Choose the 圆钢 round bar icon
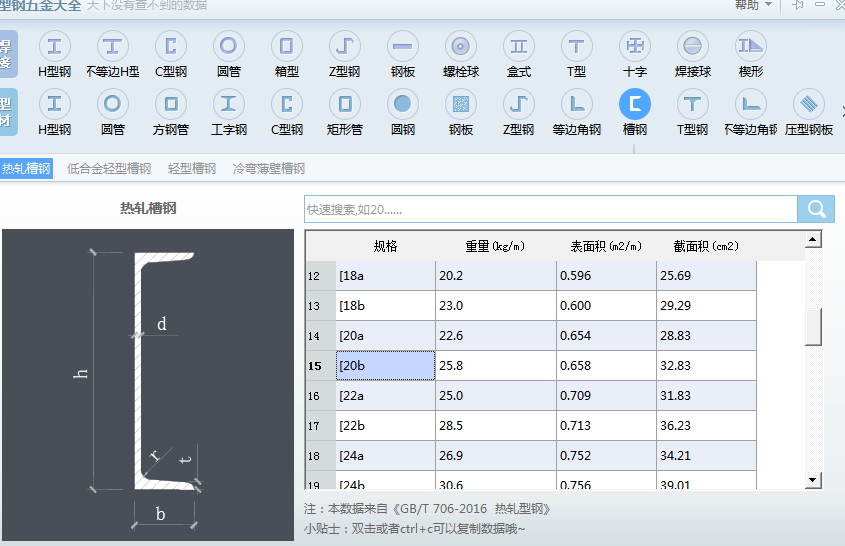Image resolution: width=845 pixels, height=546 pixels. 403,104
